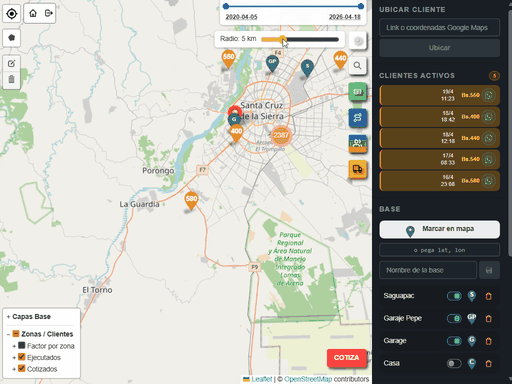Click the 440 marker at map top right

(x=340, y=60)
